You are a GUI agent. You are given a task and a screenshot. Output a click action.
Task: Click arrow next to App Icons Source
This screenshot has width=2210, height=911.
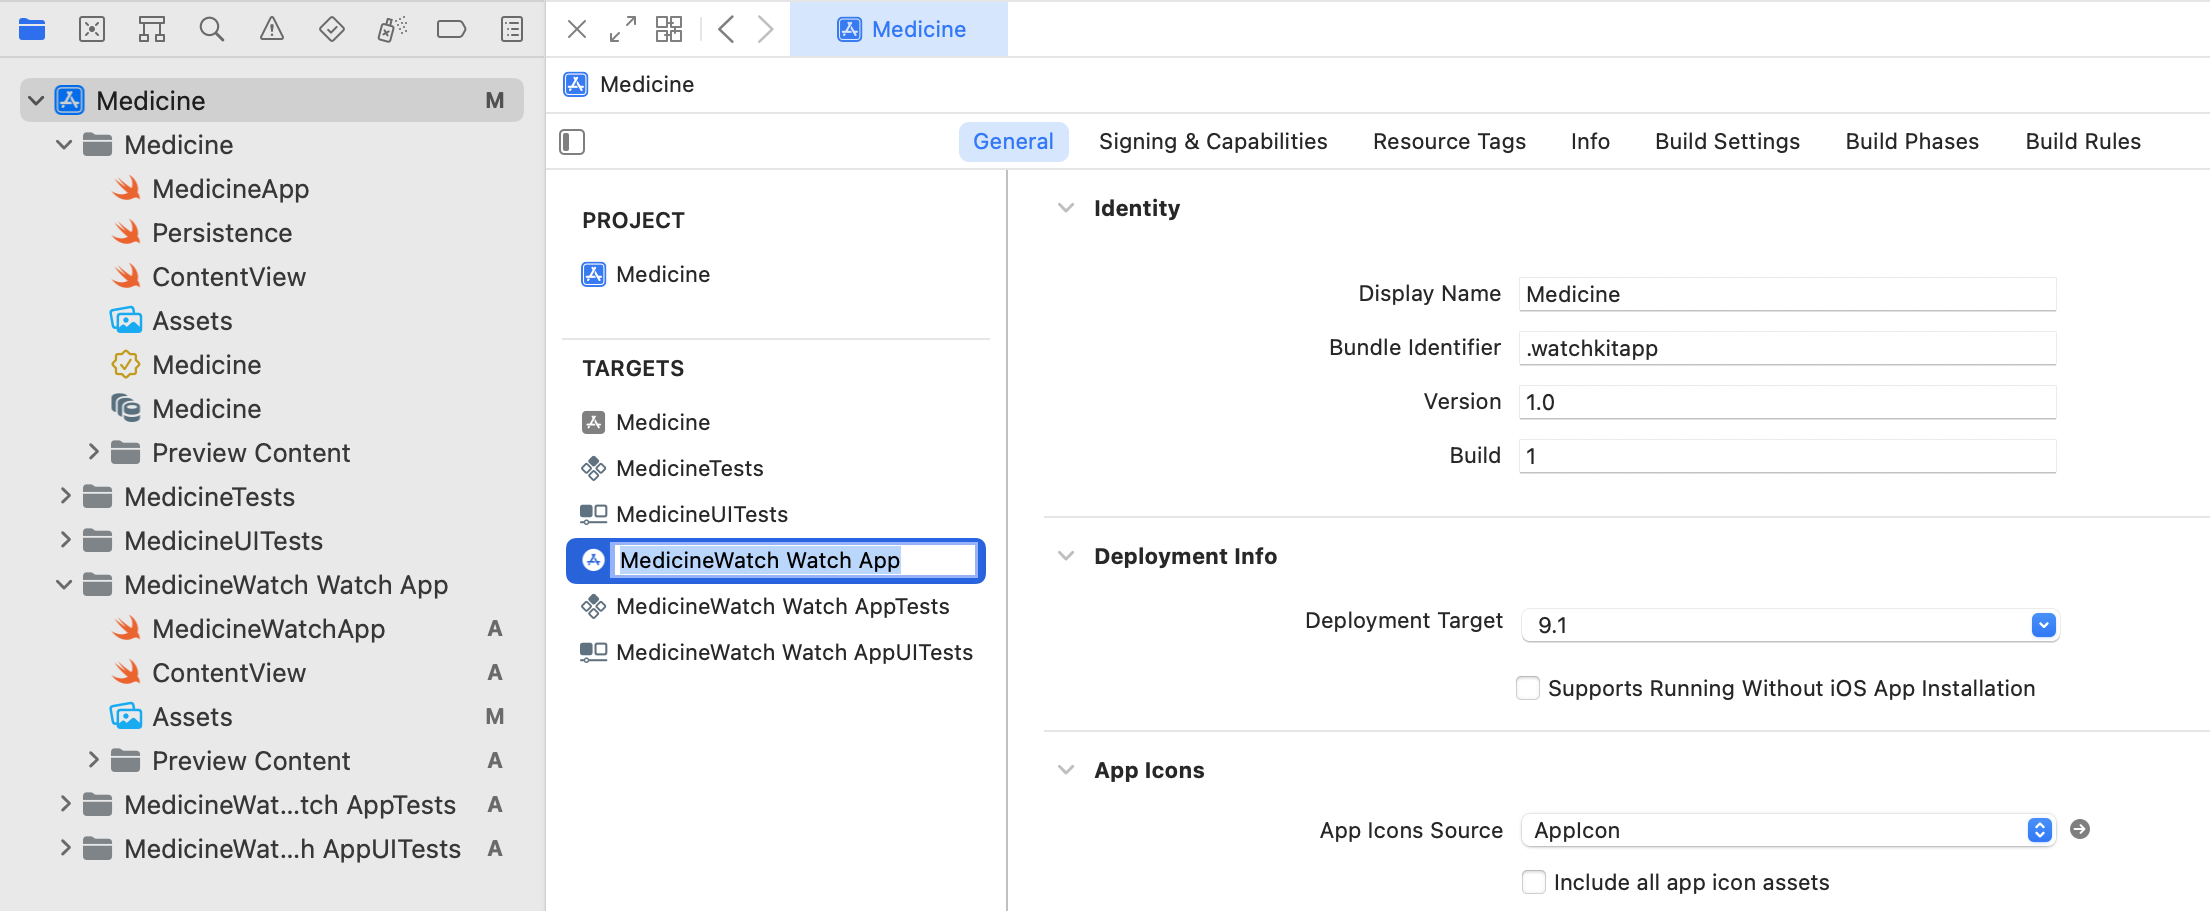tap(2079, 829)
